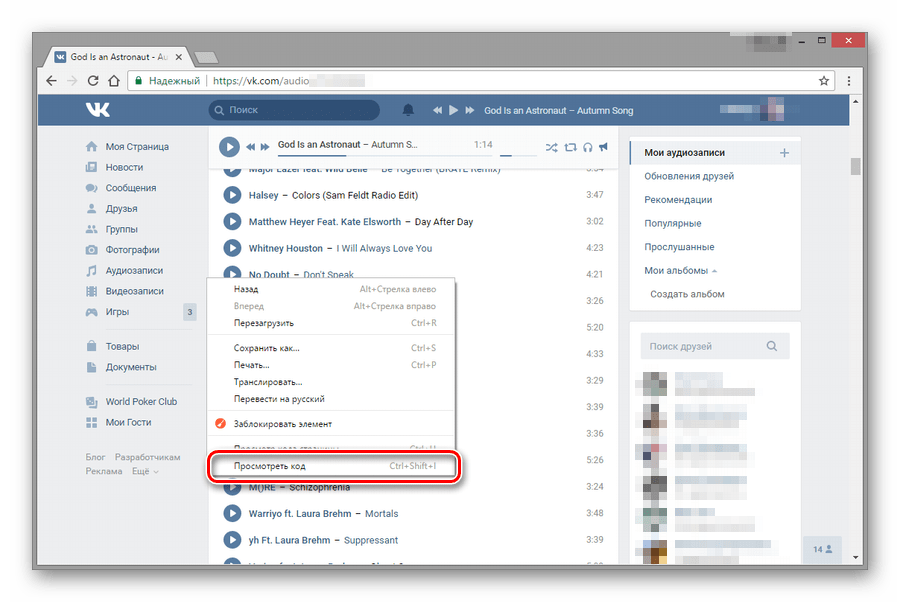Open the Chrome three-dot menu
Viewport: 900px width, 602px height.
pyautogui.click(x=849, y=80)
